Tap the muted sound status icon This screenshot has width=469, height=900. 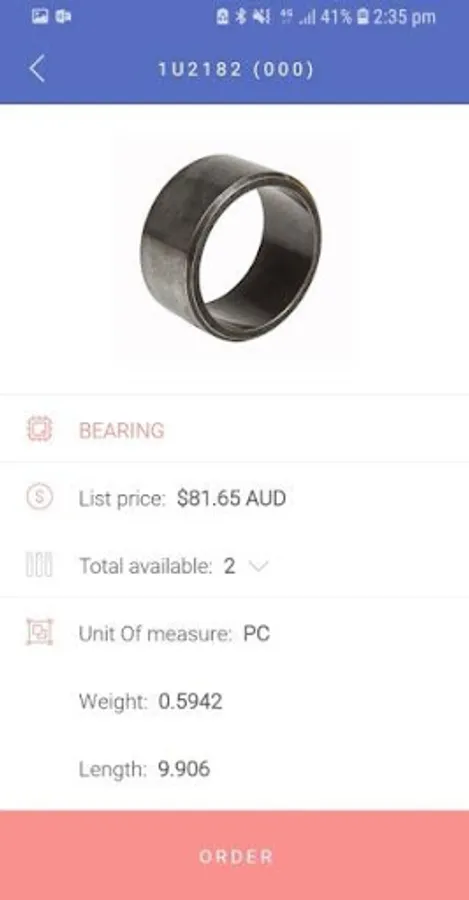pos(262,17)
